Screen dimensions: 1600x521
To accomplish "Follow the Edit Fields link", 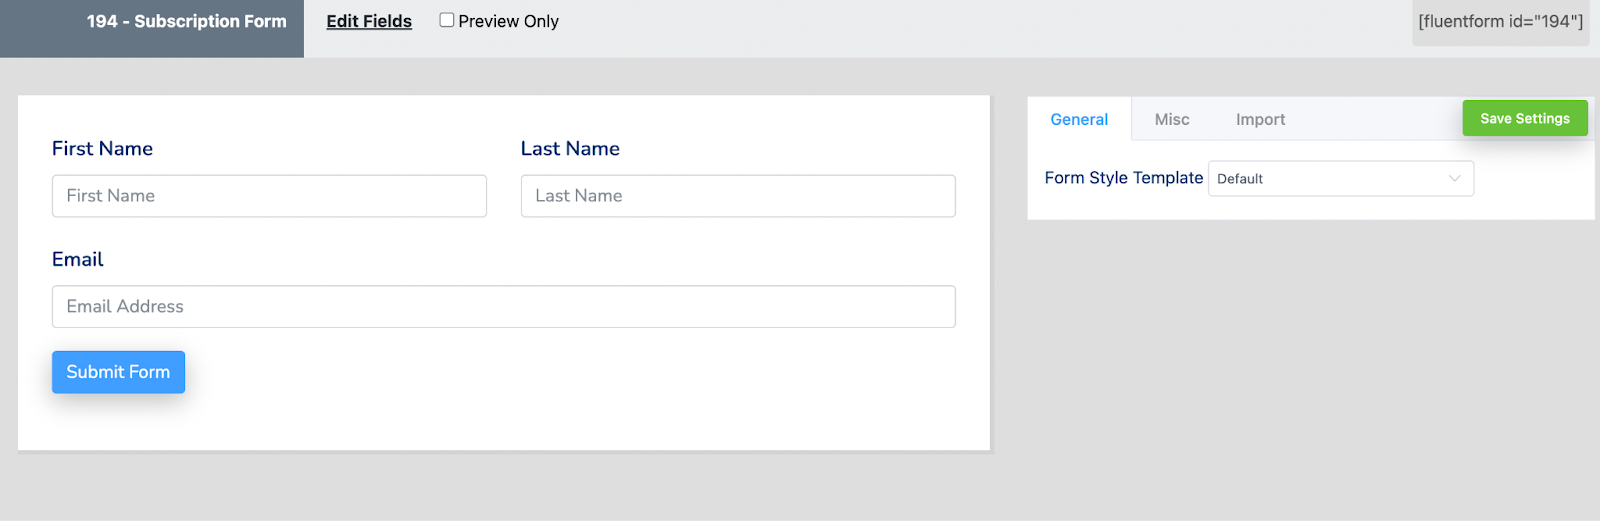I will coord(369,21).
